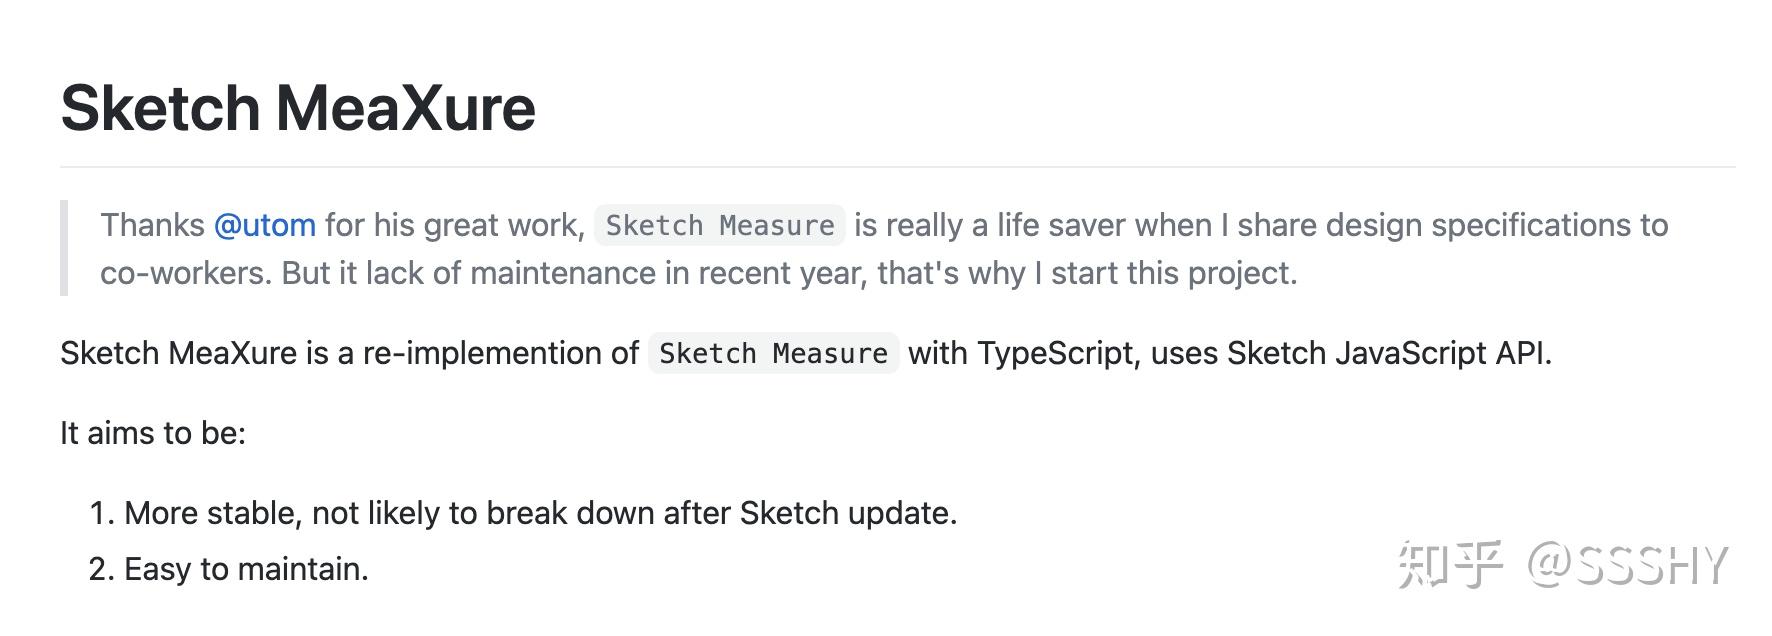Open the @utom profile link
Viewport: 1772px width, 636px height.
pos(265,225)
